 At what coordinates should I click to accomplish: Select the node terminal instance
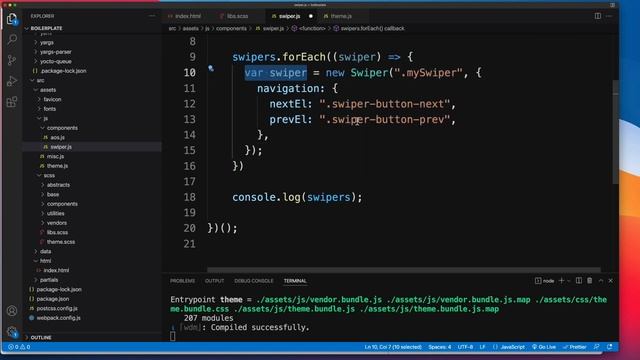click(544, 281)
